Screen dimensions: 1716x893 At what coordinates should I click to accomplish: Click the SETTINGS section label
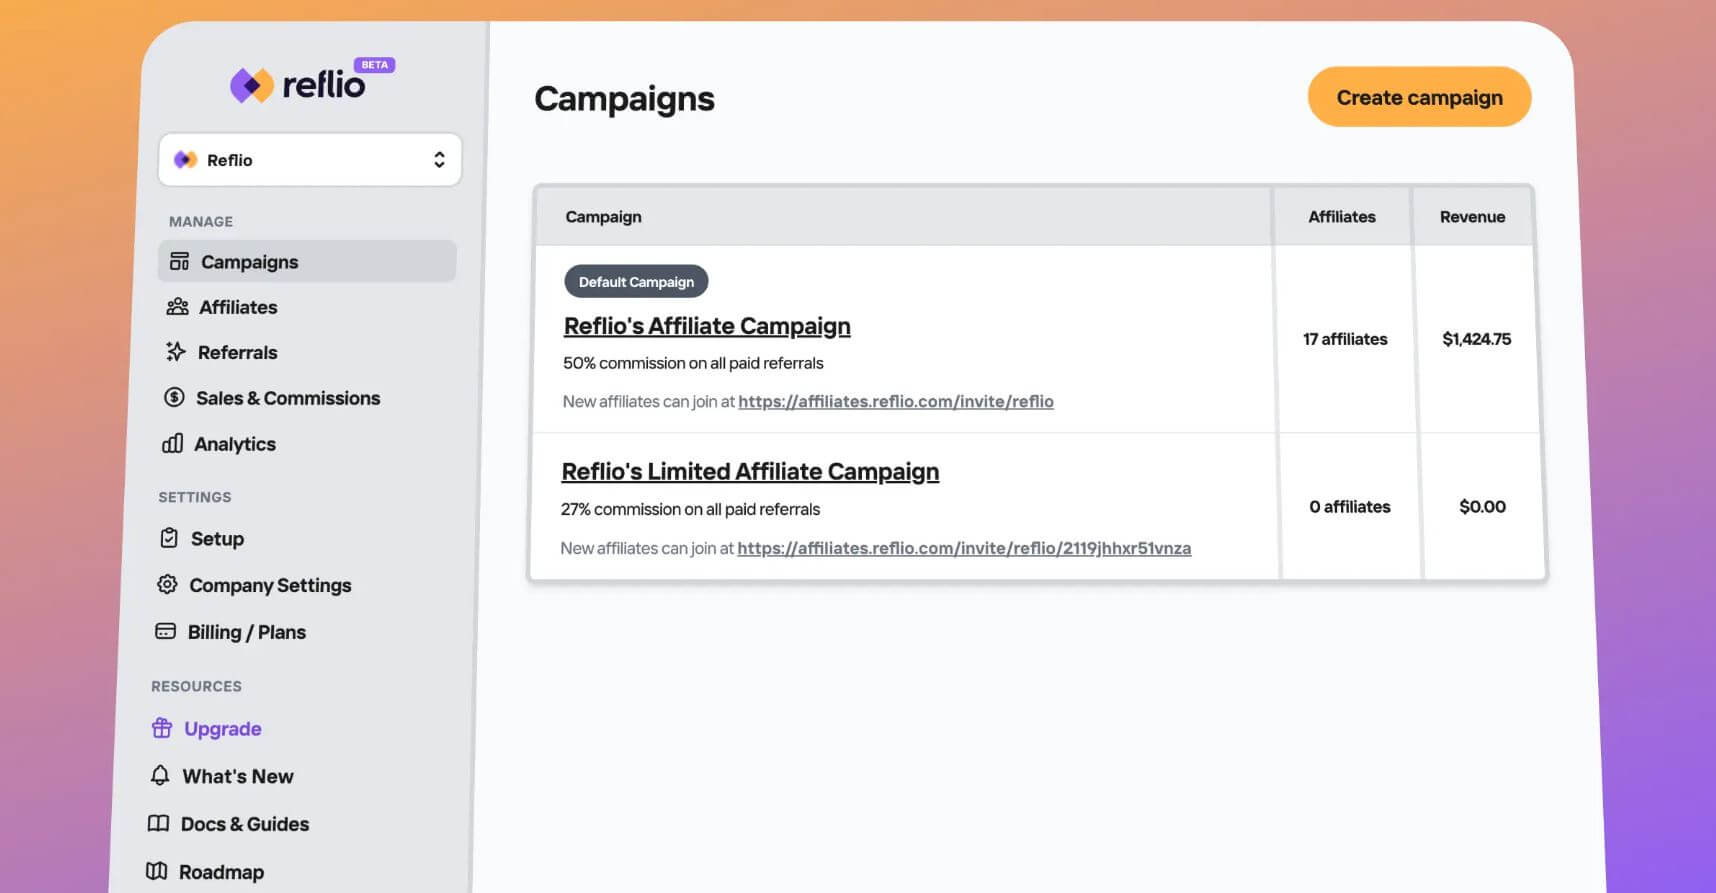[195, 497]
